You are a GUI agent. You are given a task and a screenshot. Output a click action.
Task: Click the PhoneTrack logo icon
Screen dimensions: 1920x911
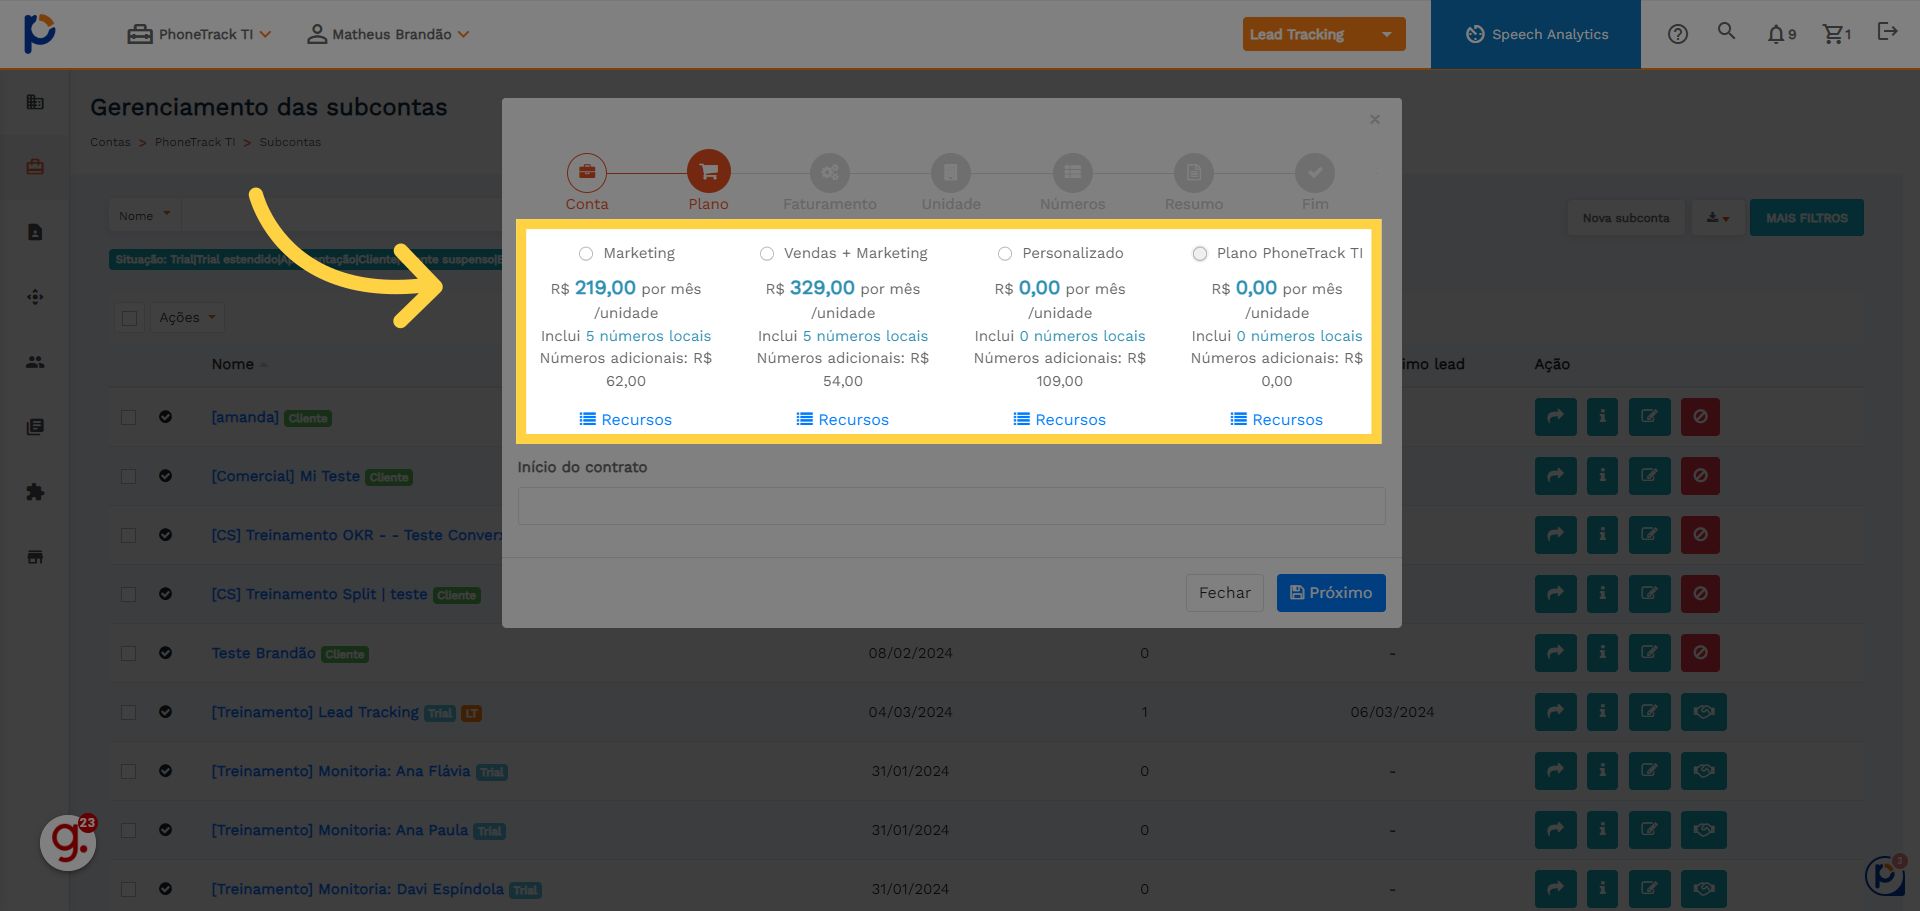pos(39,33)
